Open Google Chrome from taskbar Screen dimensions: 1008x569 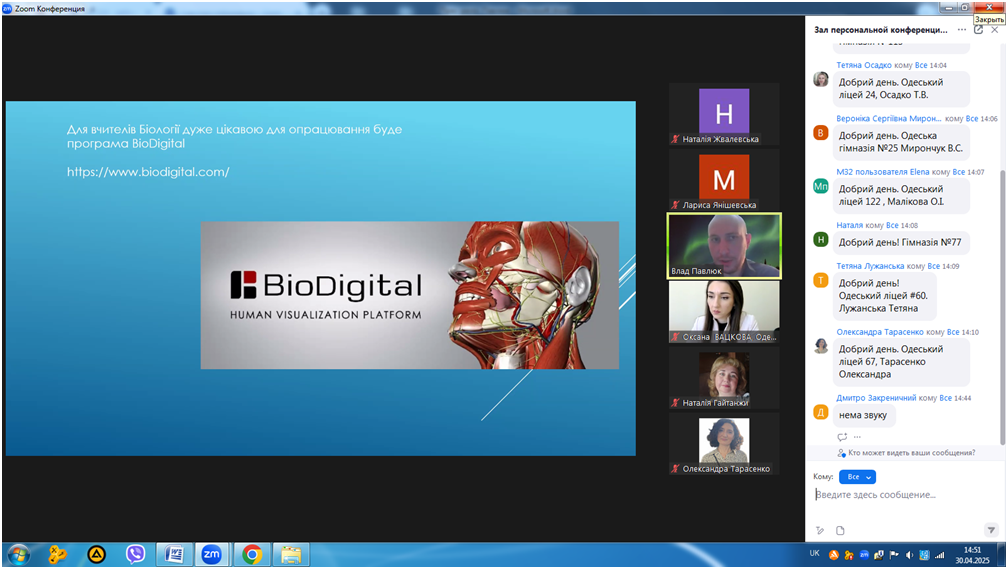[252, 555]
